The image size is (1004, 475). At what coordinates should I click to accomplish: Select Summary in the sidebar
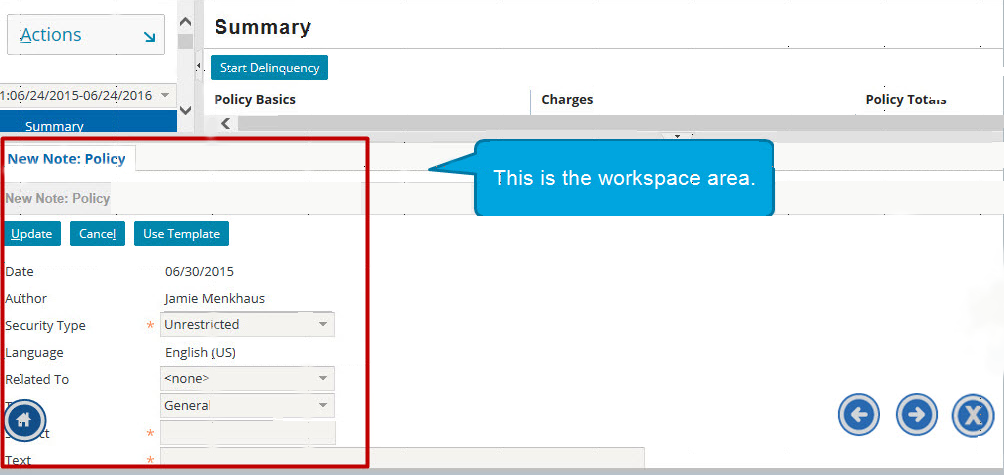55,126
